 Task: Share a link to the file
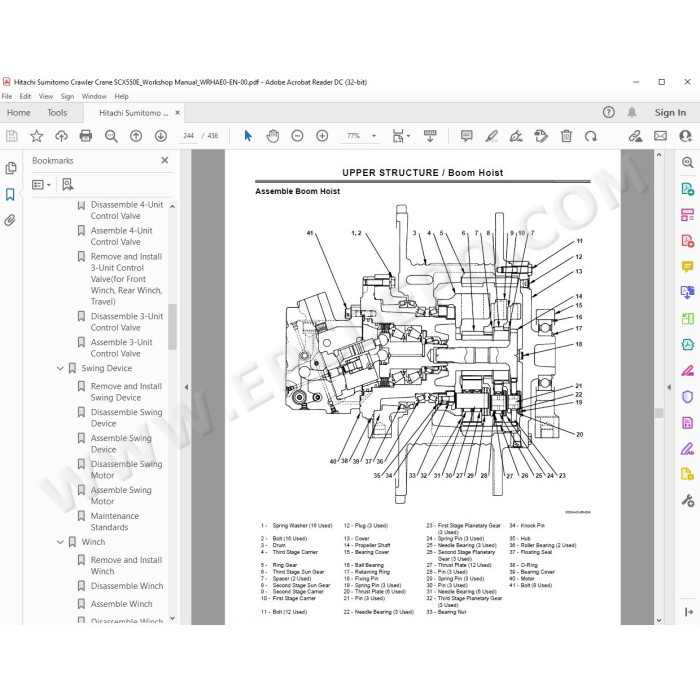[635, 136]
